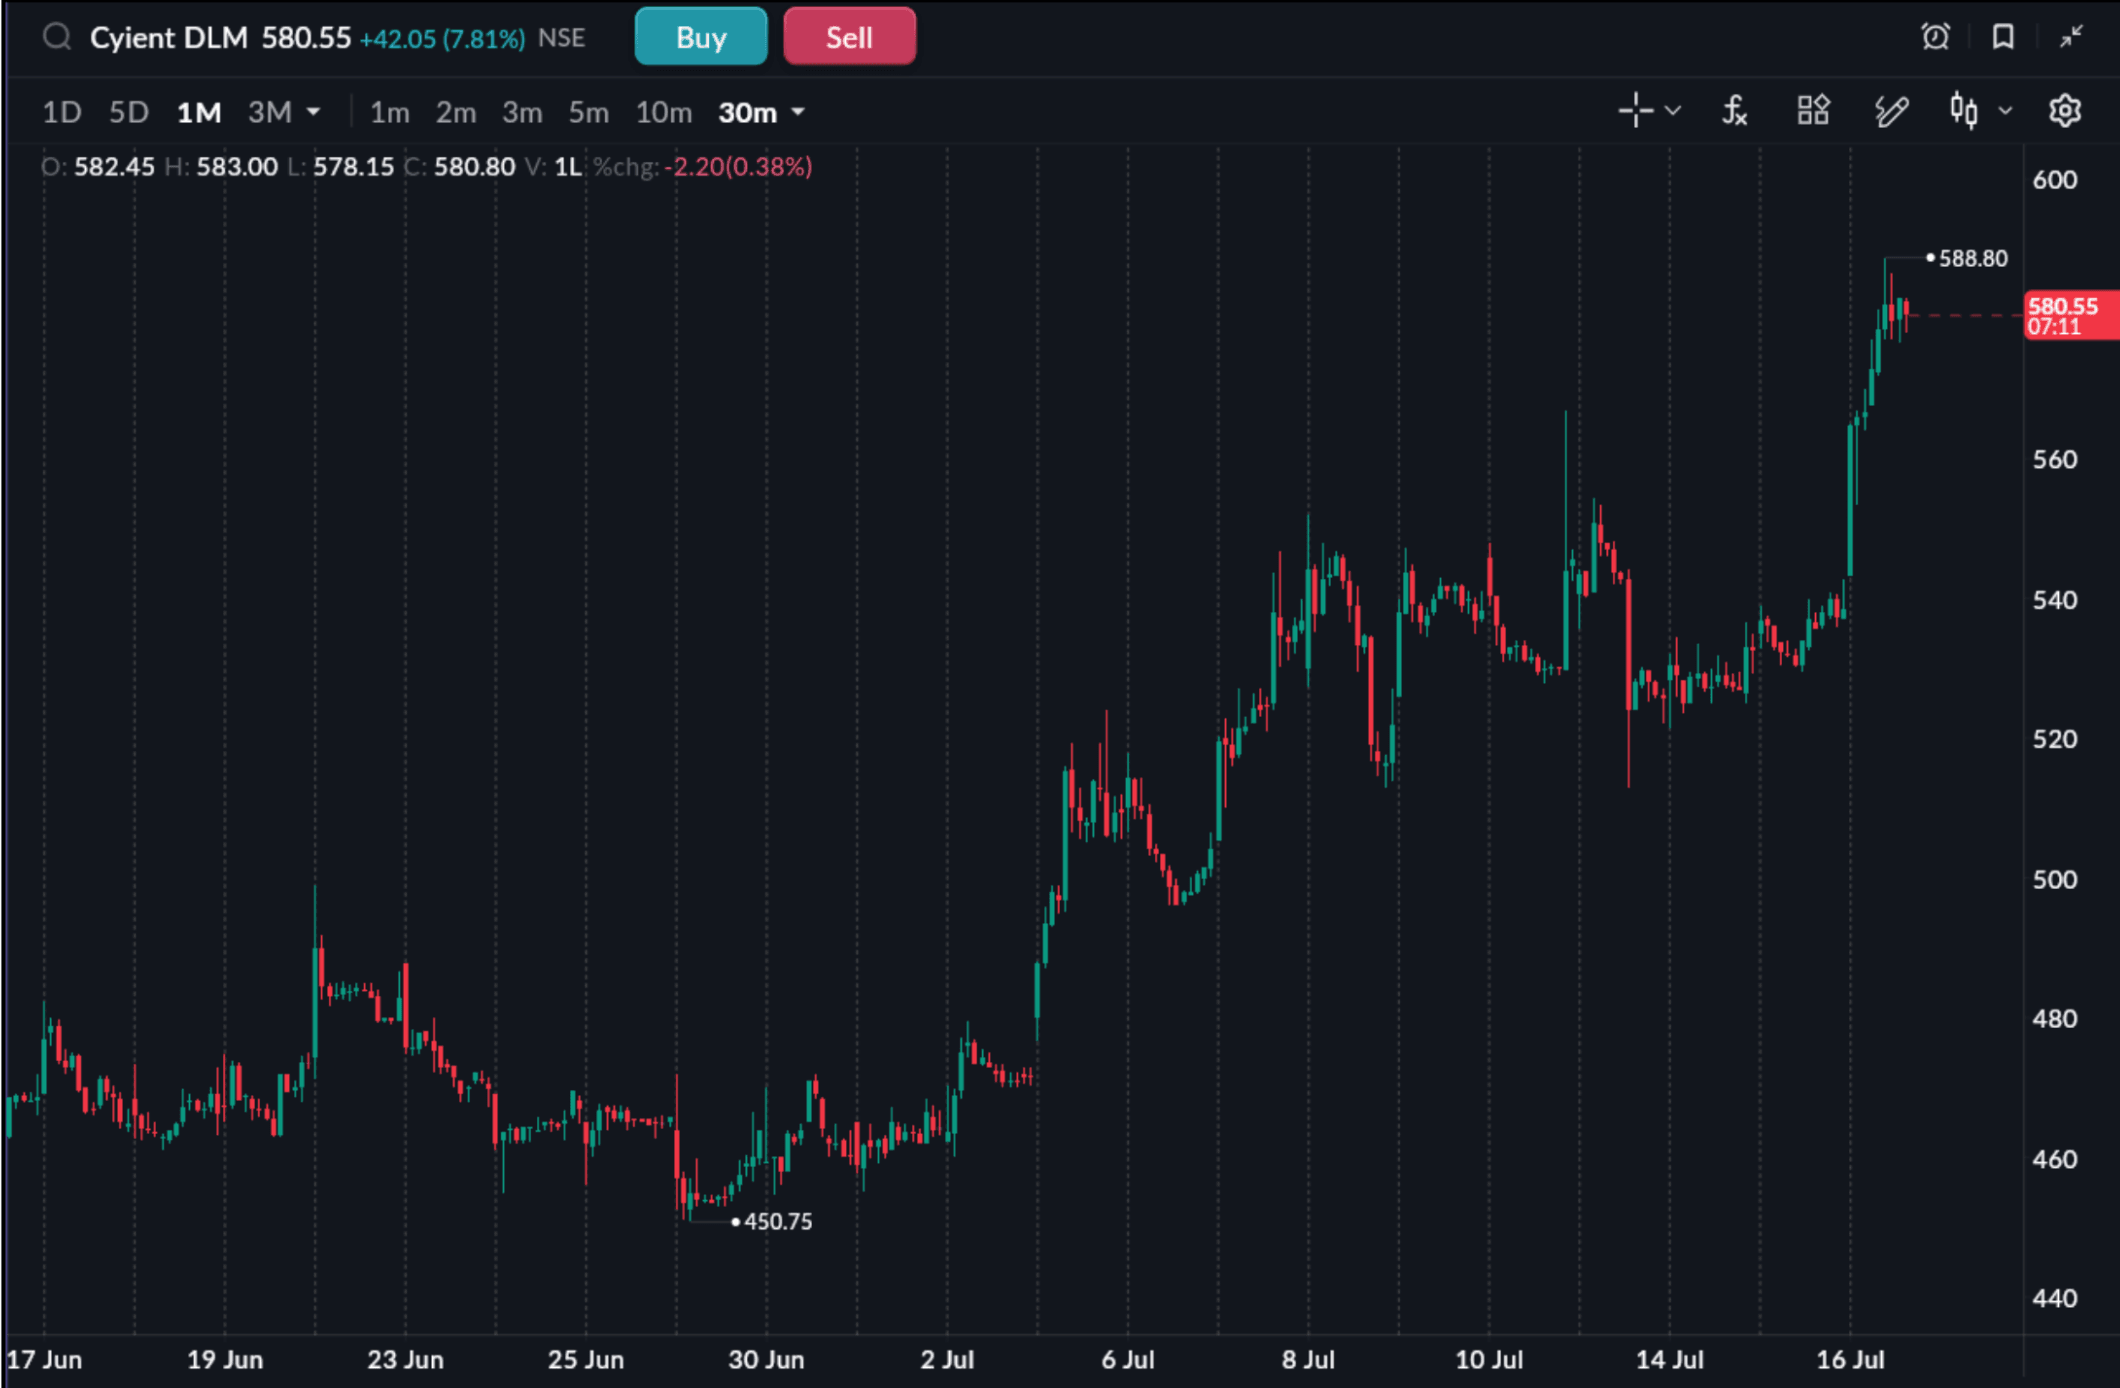Viewport: 2120px width, 1388px height.
Task: Select the 10m candle interval
Action: (x=664, y=113)
